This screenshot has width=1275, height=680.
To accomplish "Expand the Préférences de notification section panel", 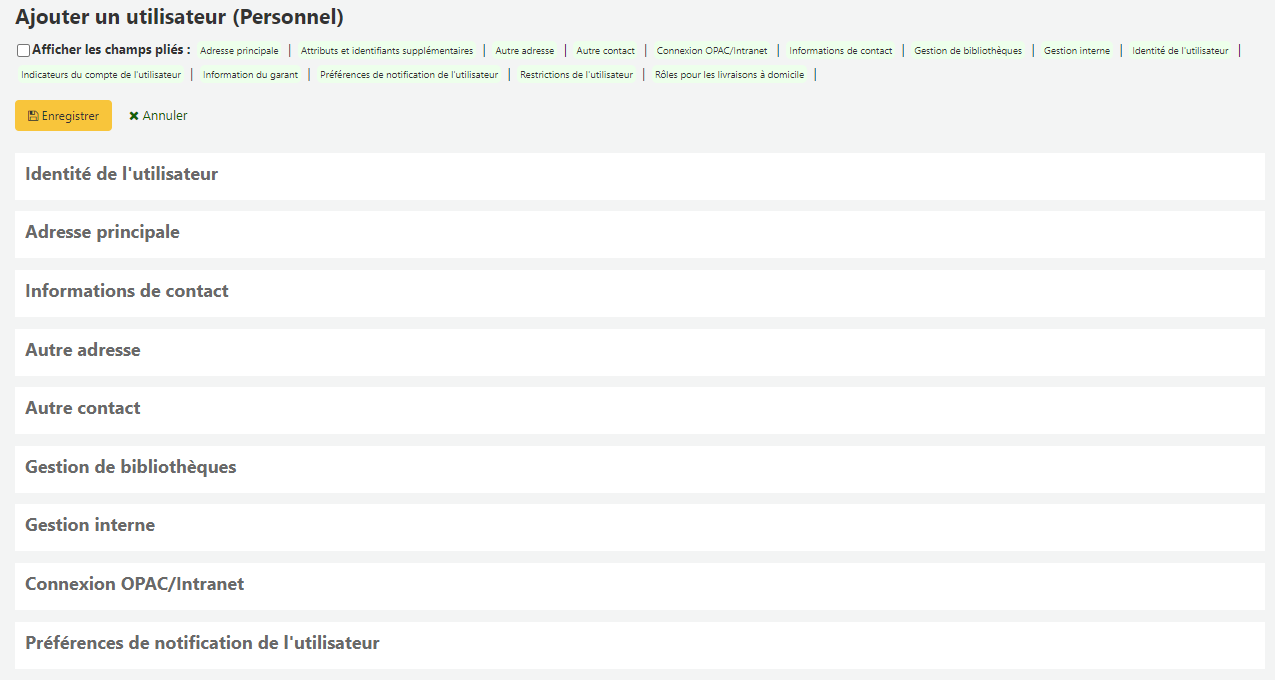I will coord(202,643).
